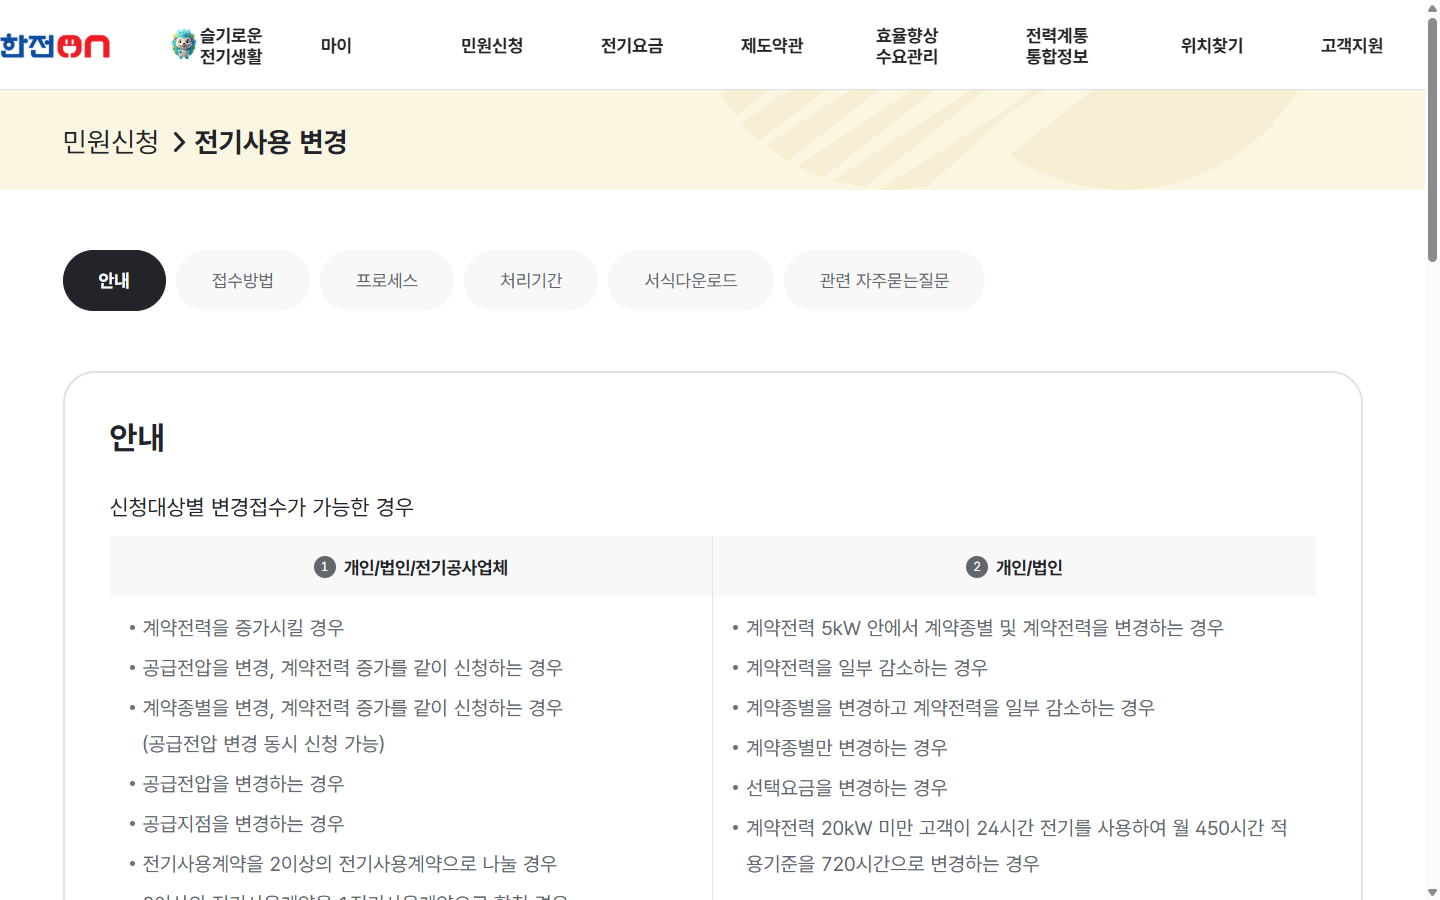This screenshot has width=1440, height=900.
Task: Click the 안내 section heading
Action: click(x=137, y=438)
